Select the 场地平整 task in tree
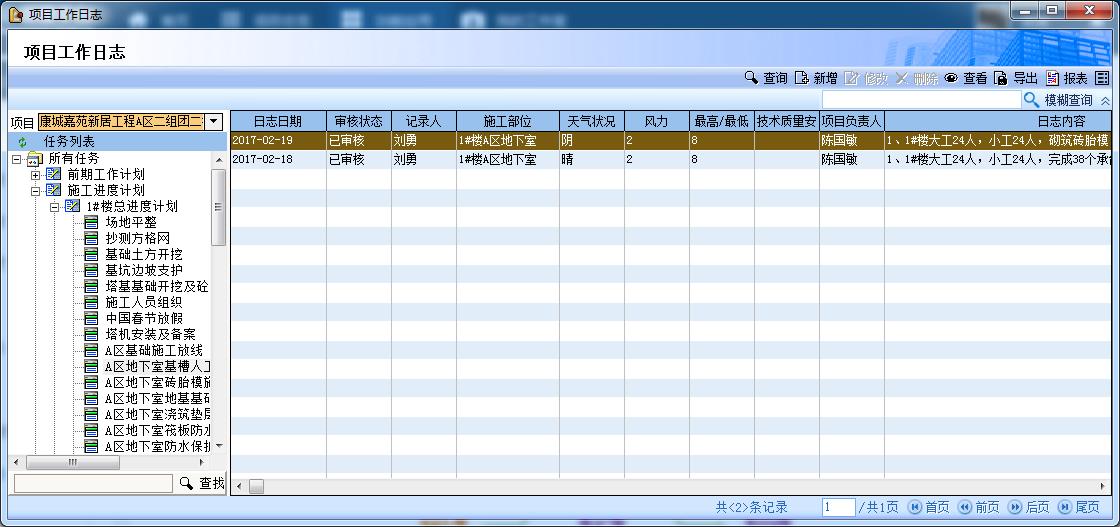Viewport: 1120px width, 527px height. tap(131, 222)
